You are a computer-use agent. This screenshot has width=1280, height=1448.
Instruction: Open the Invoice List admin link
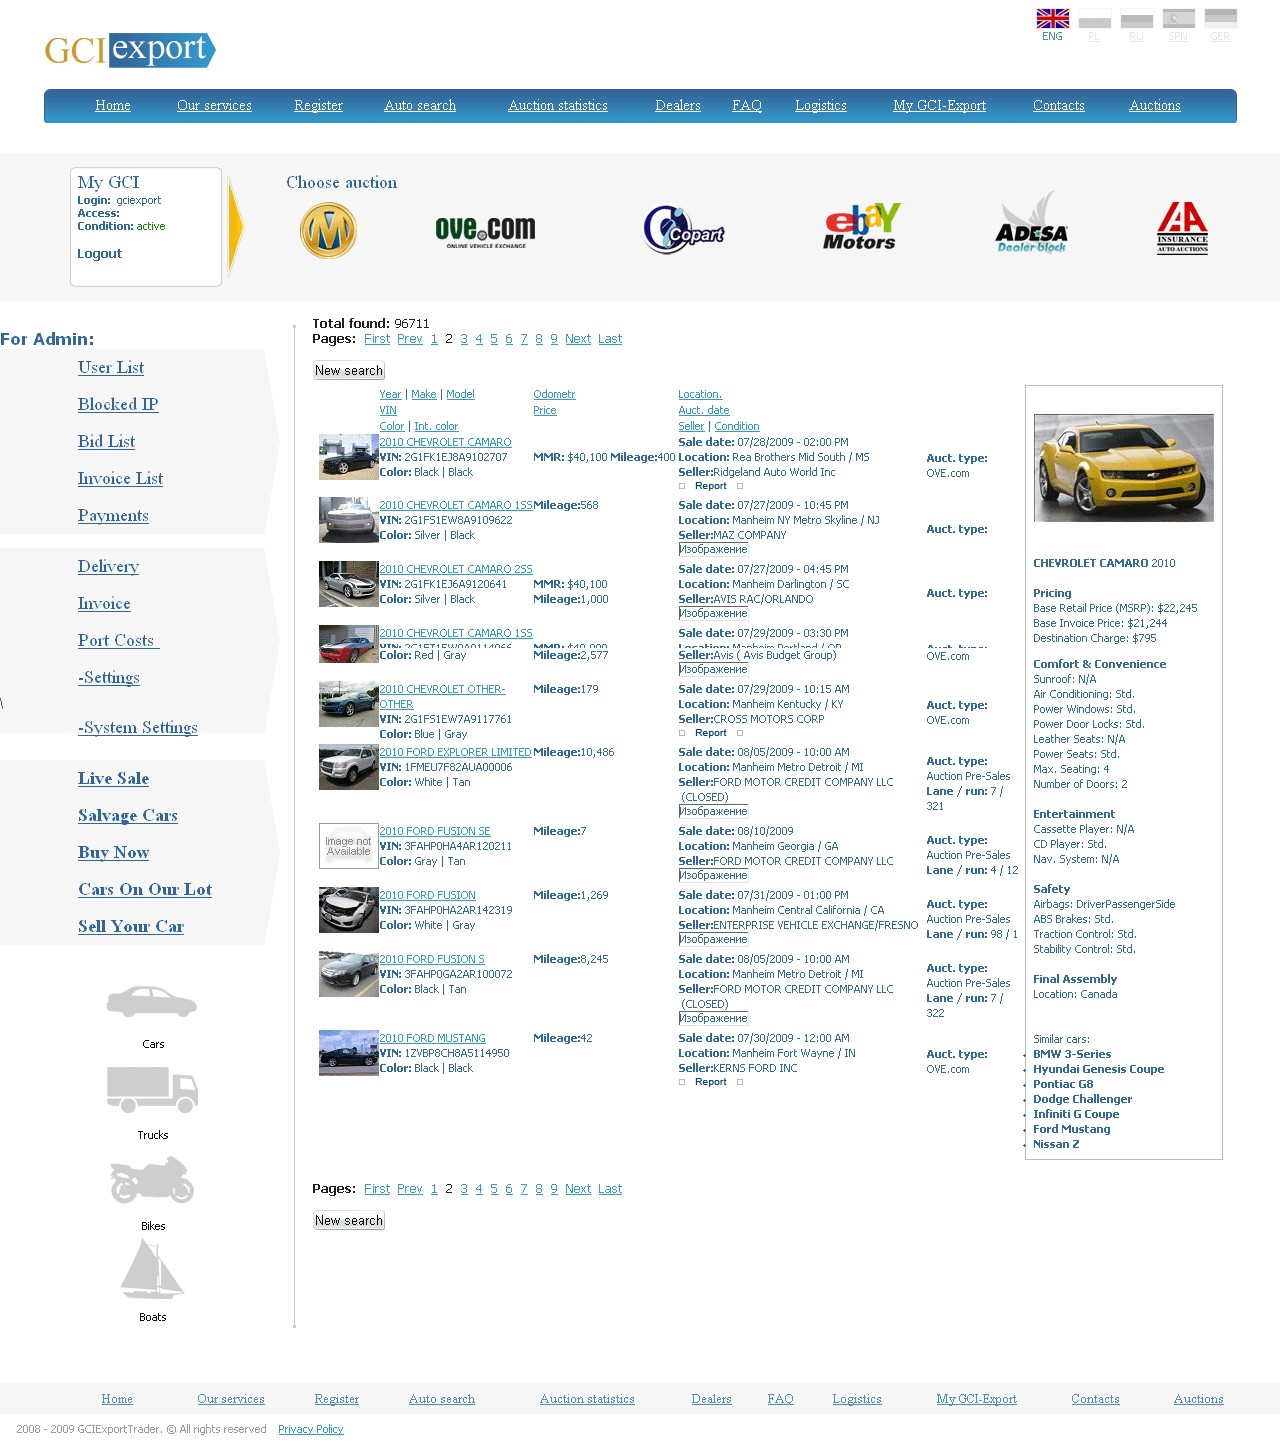[x=120, y=478]
